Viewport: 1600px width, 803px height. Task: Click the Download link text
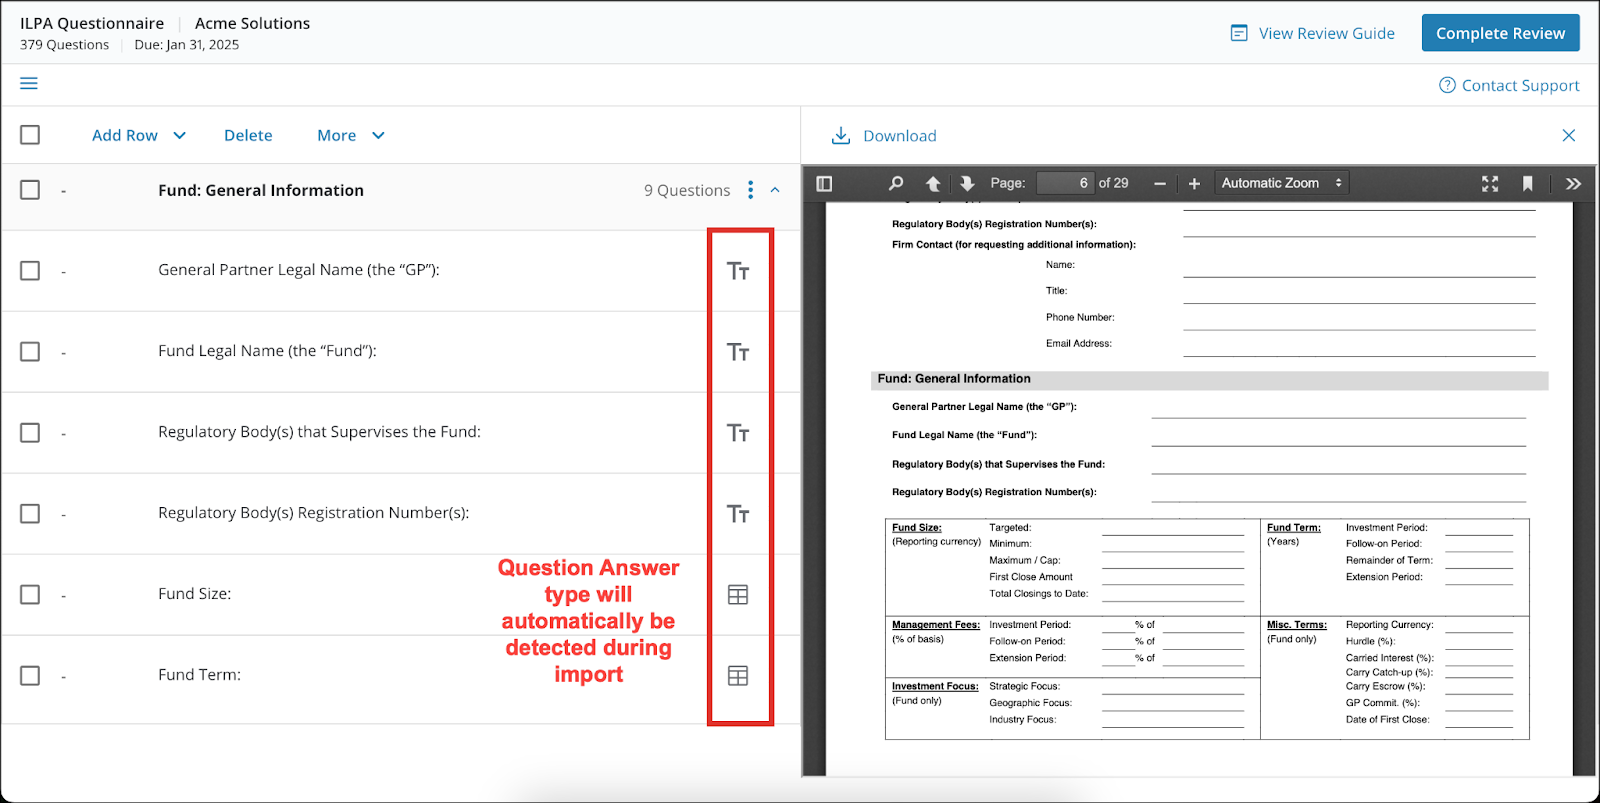[x=900, y=136]
